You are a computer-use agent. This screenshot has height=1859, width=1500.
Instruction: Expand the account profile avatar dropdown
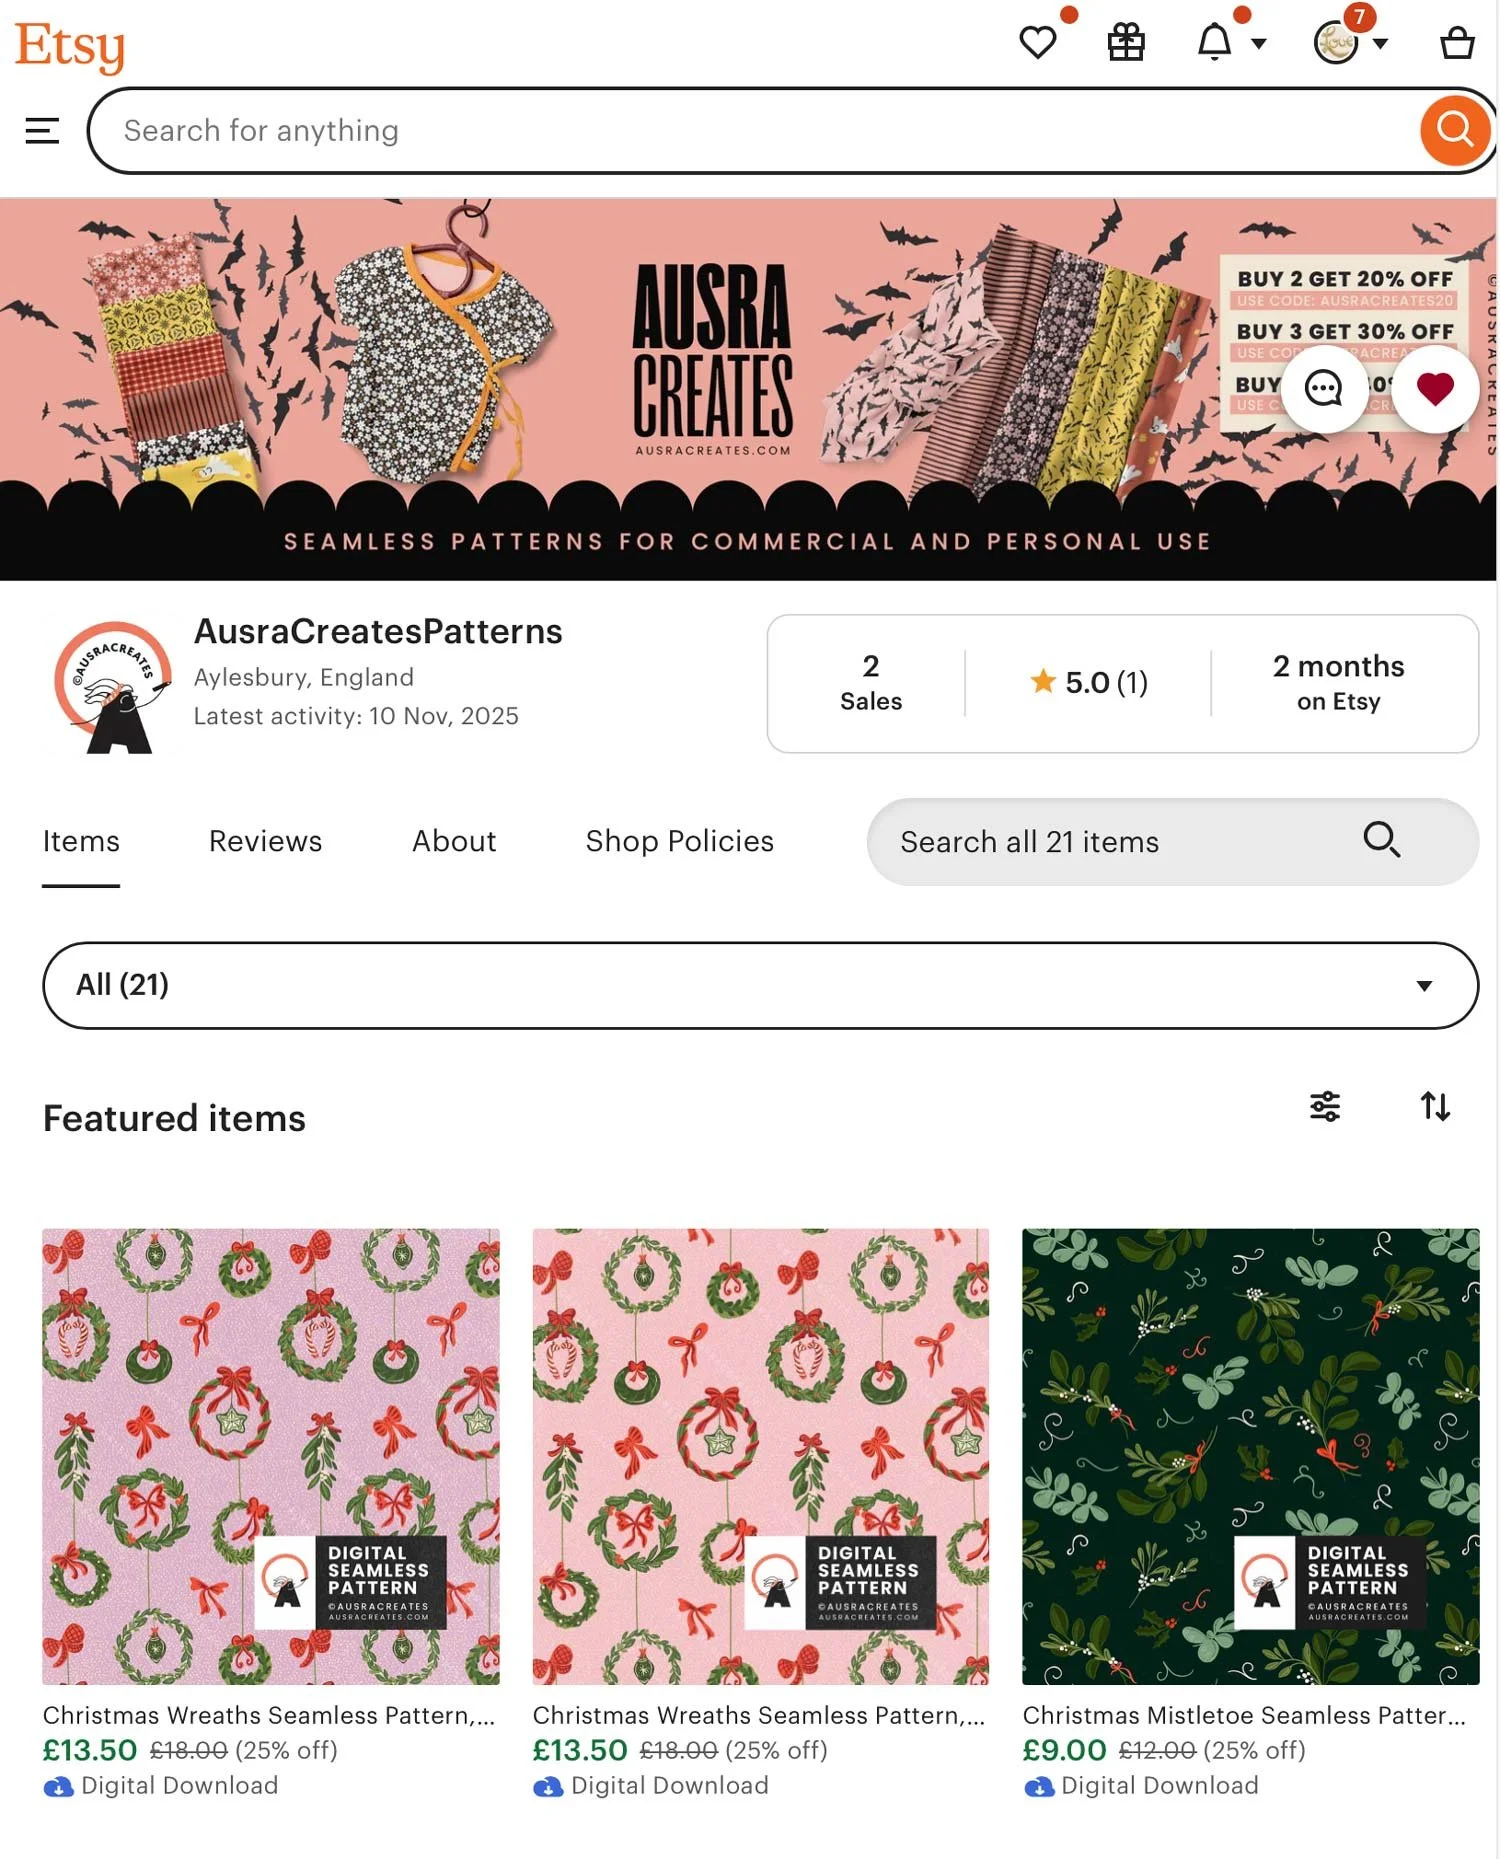(1351, 43)
